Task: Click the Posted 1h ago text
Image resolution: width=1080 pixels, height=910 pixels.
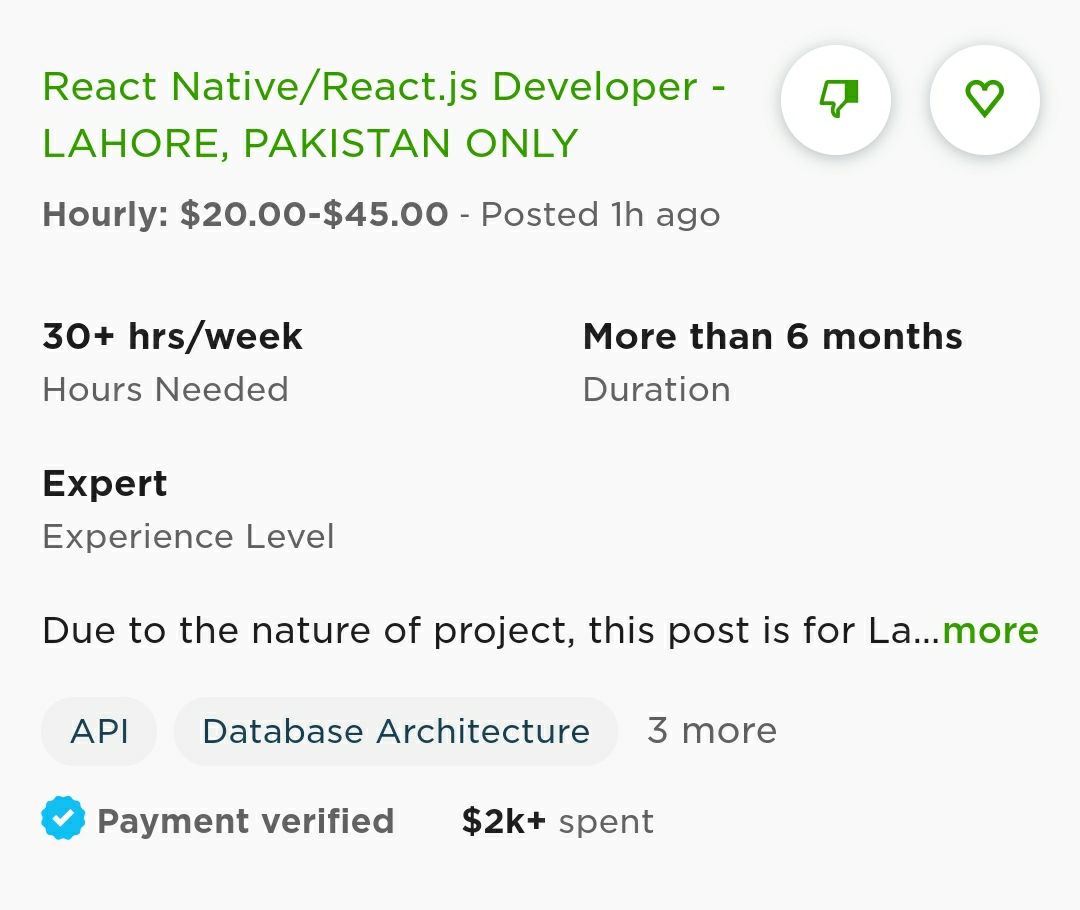Action: click(600, 214)
